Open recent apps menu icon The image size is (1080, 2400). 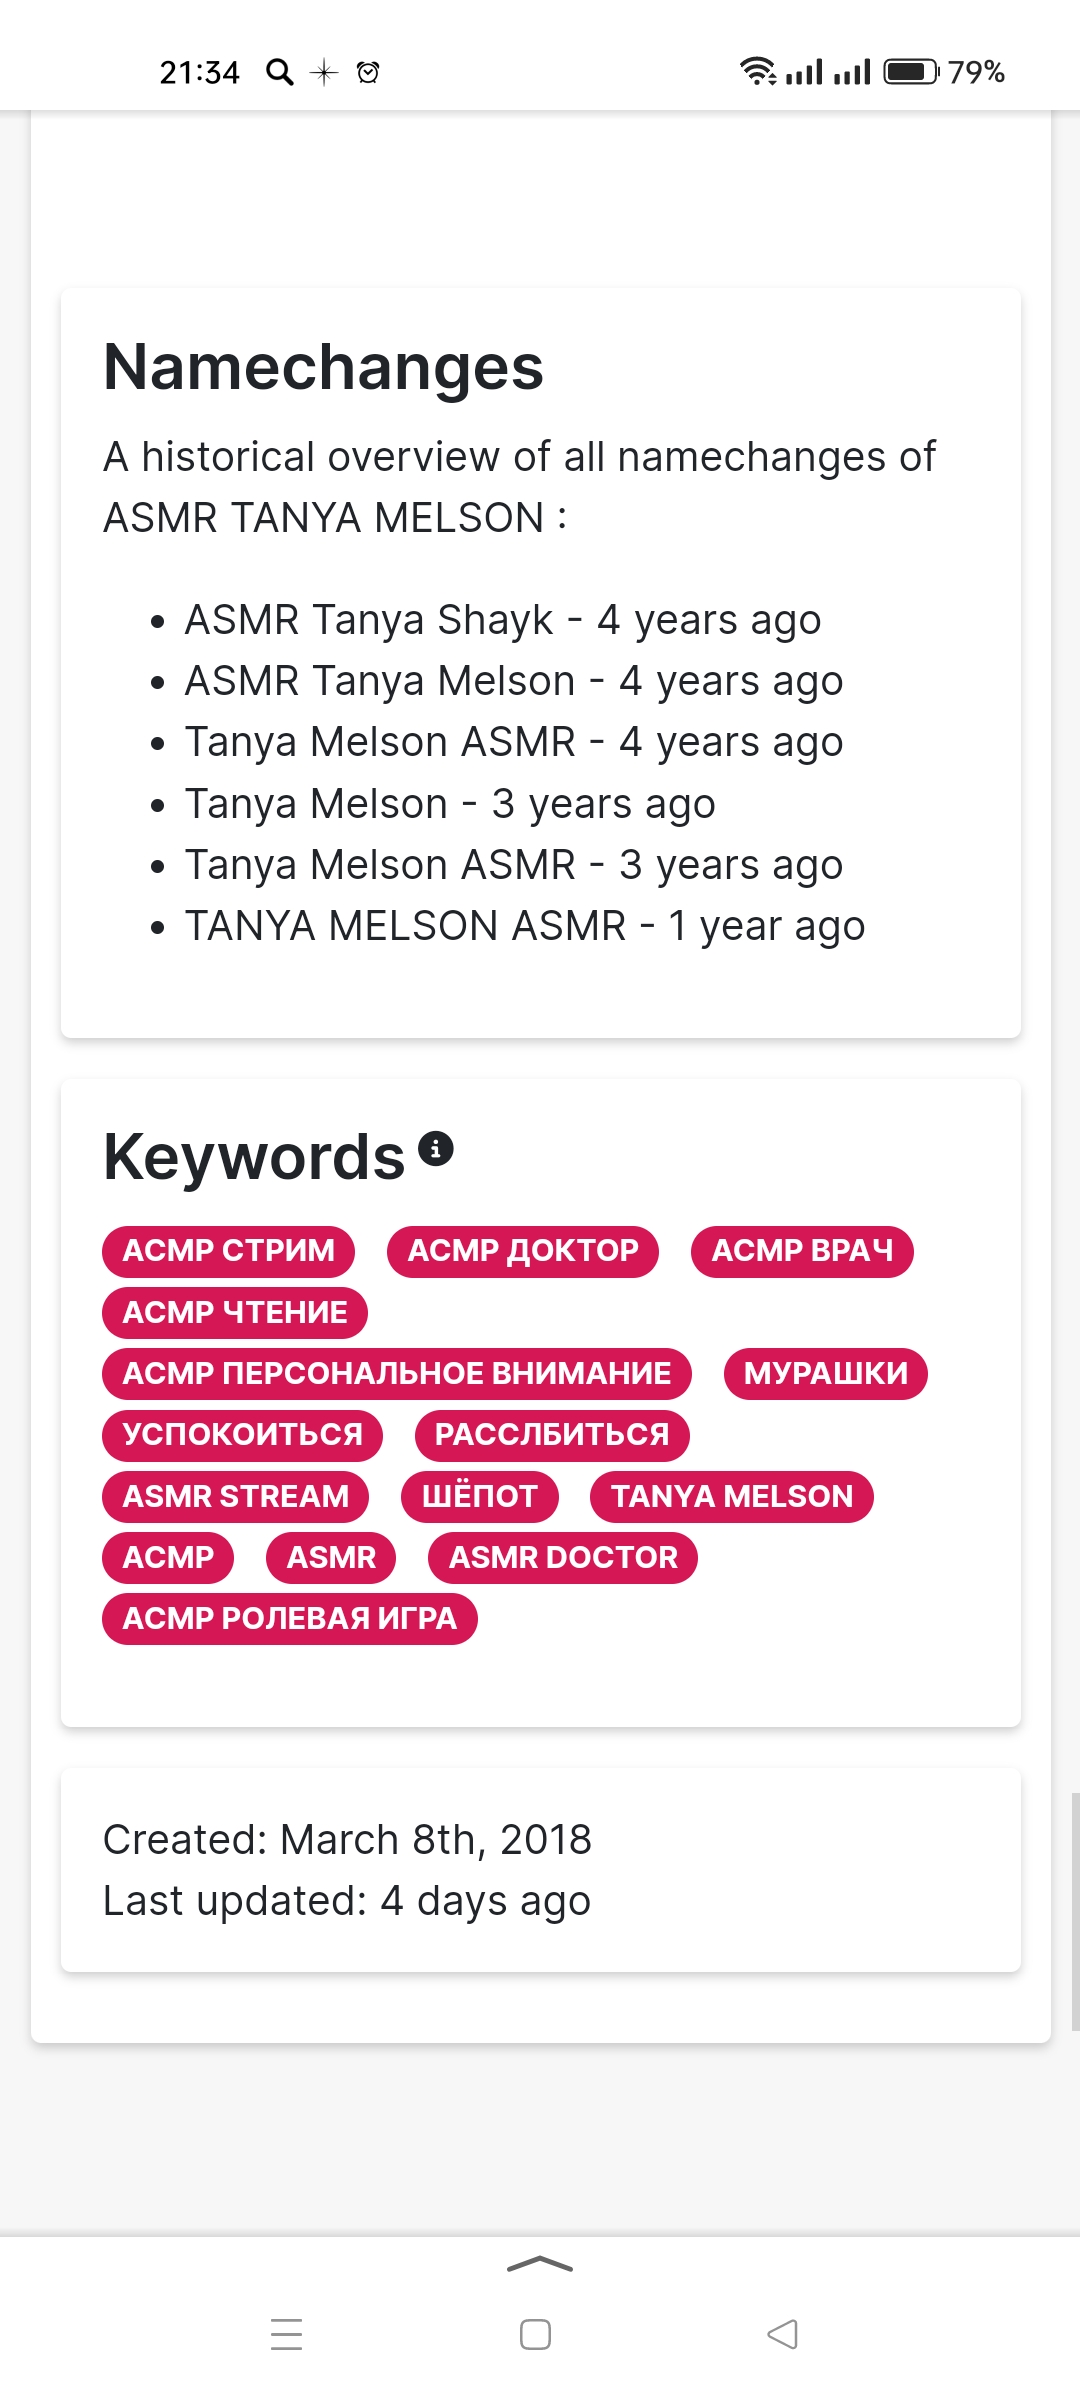pos(287,2334)
